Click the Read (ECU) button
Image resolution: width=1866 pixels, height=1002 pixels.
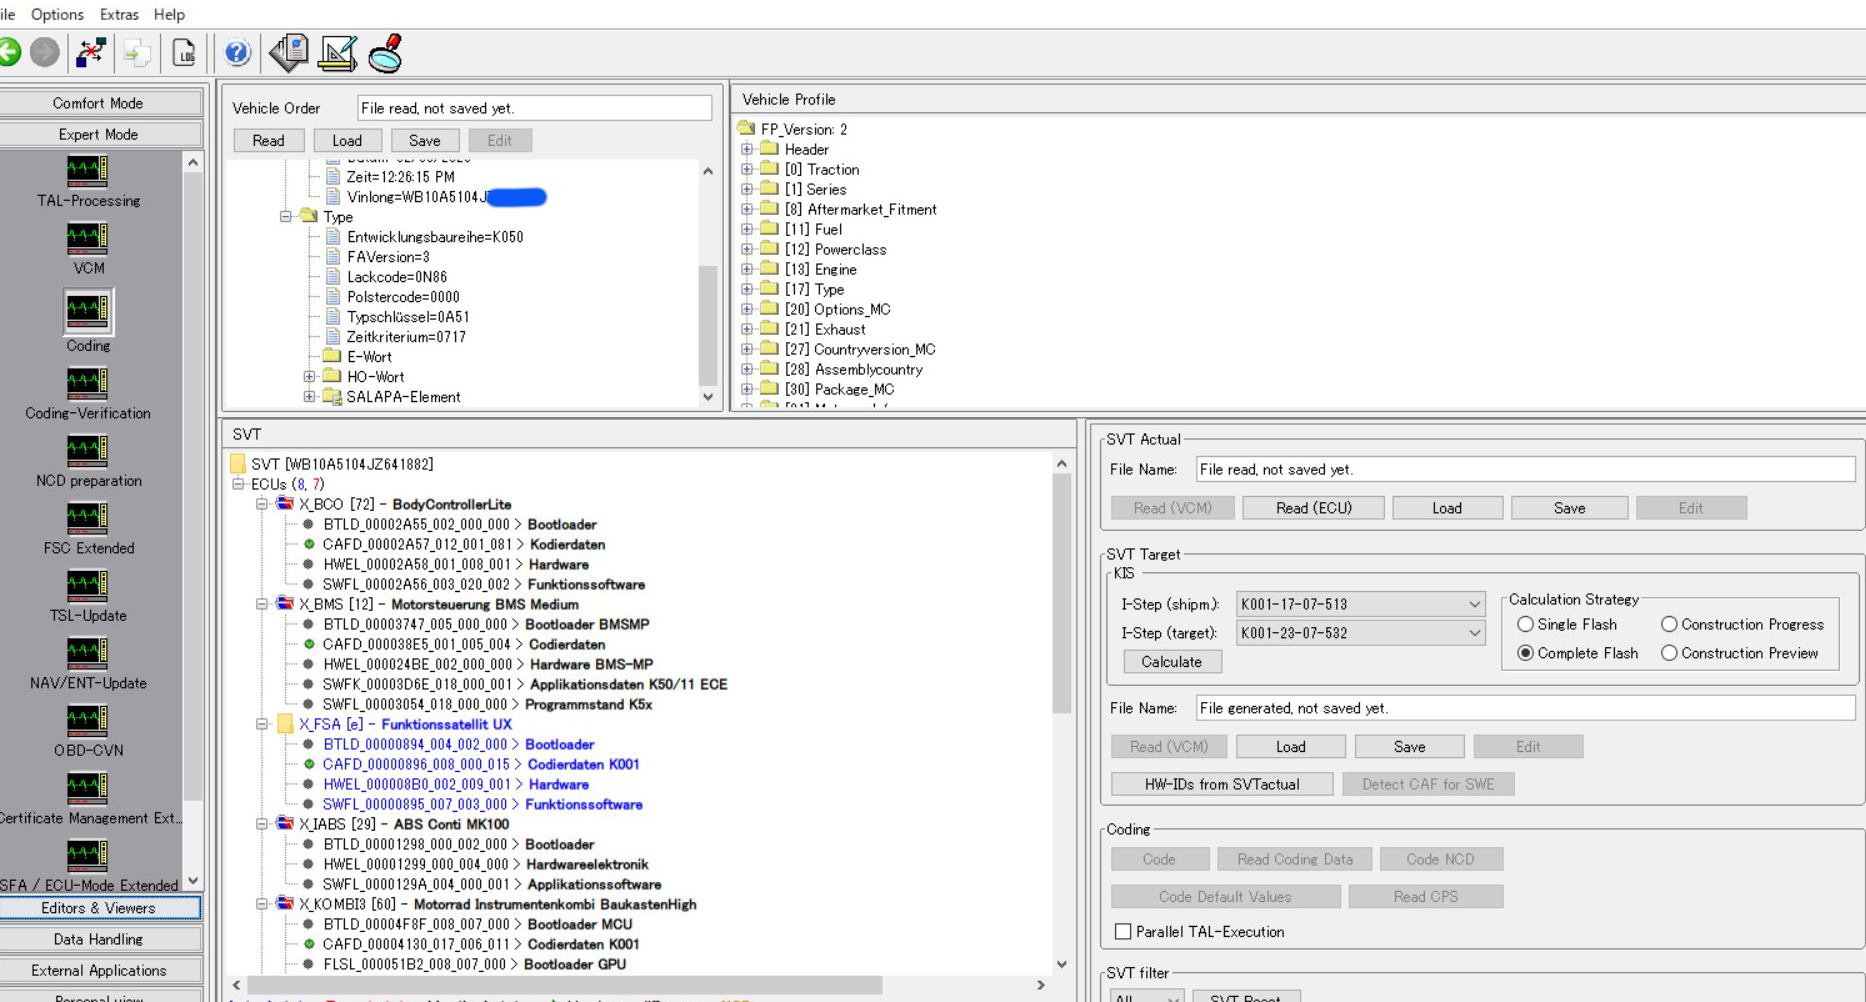1313,508
